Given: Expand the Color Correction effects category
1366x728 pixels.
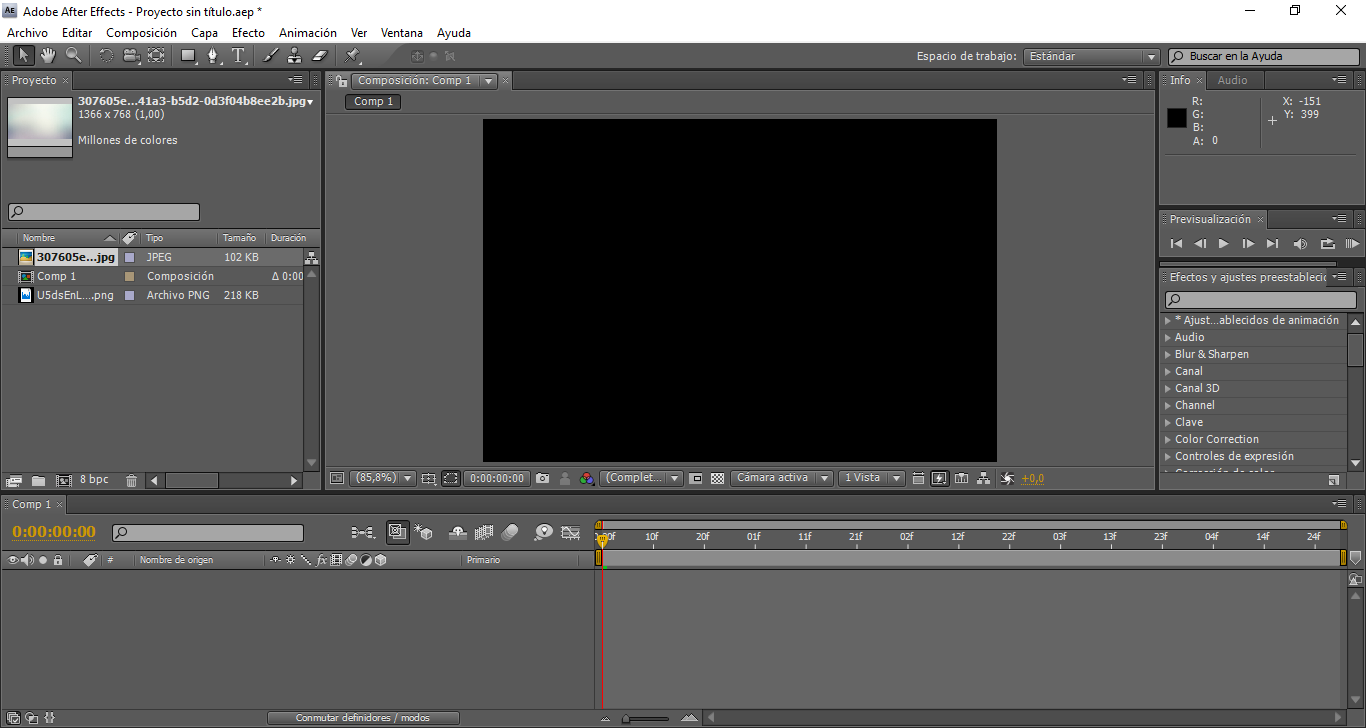Looking at the screenshot, I should pos(1216,439).
